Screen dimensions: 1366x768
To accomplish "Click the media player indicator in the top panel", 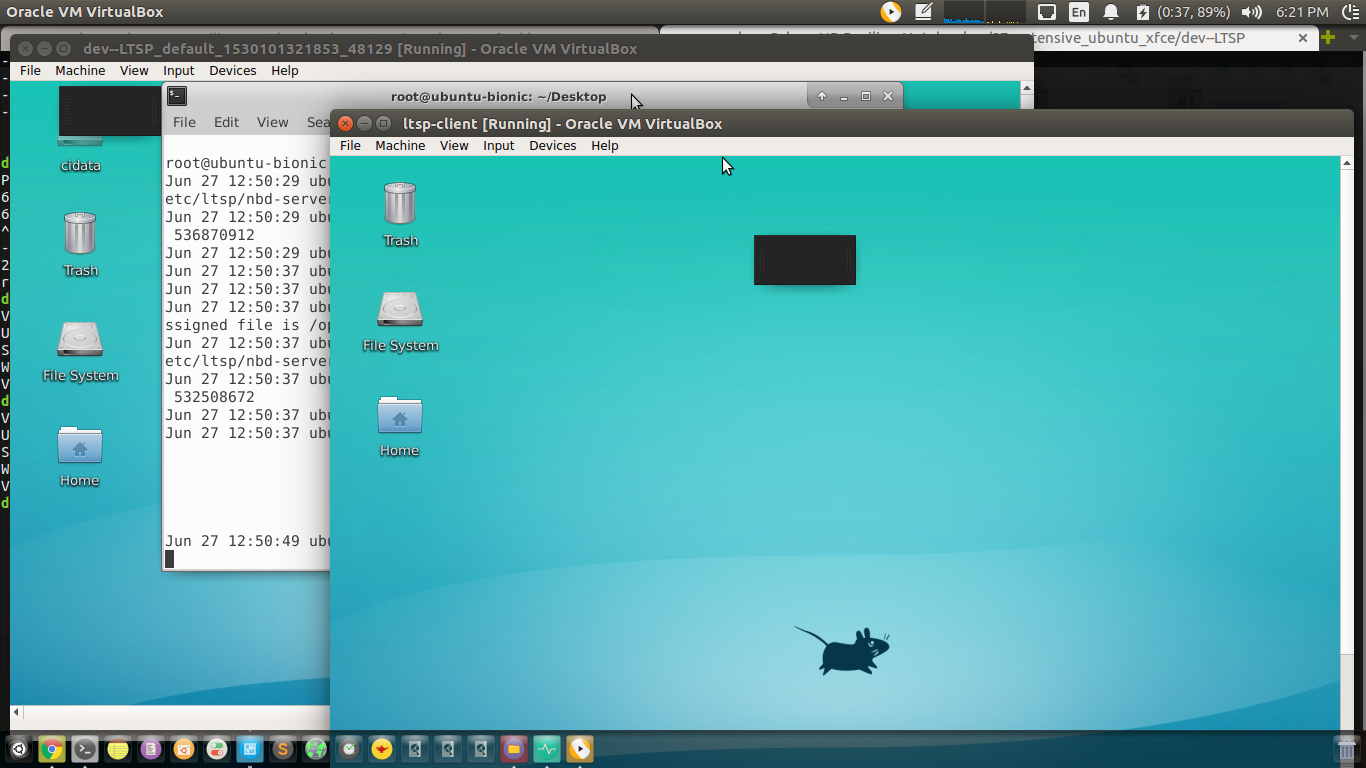I will click(x=891, y=12).
